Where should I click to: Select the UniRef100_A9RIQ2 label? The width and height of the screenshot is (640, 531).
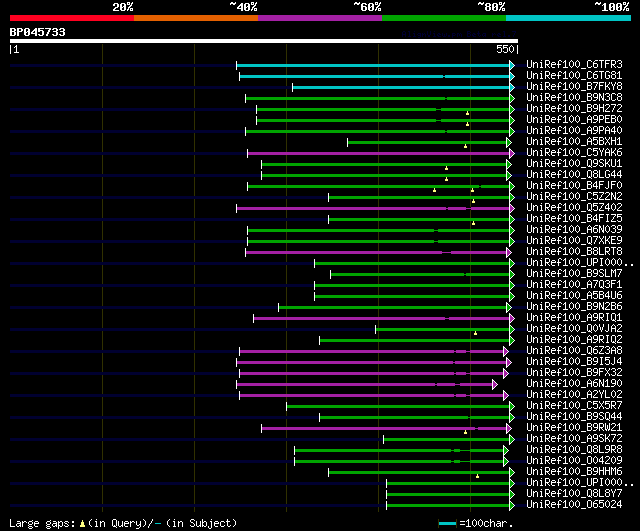coord(574,340)
